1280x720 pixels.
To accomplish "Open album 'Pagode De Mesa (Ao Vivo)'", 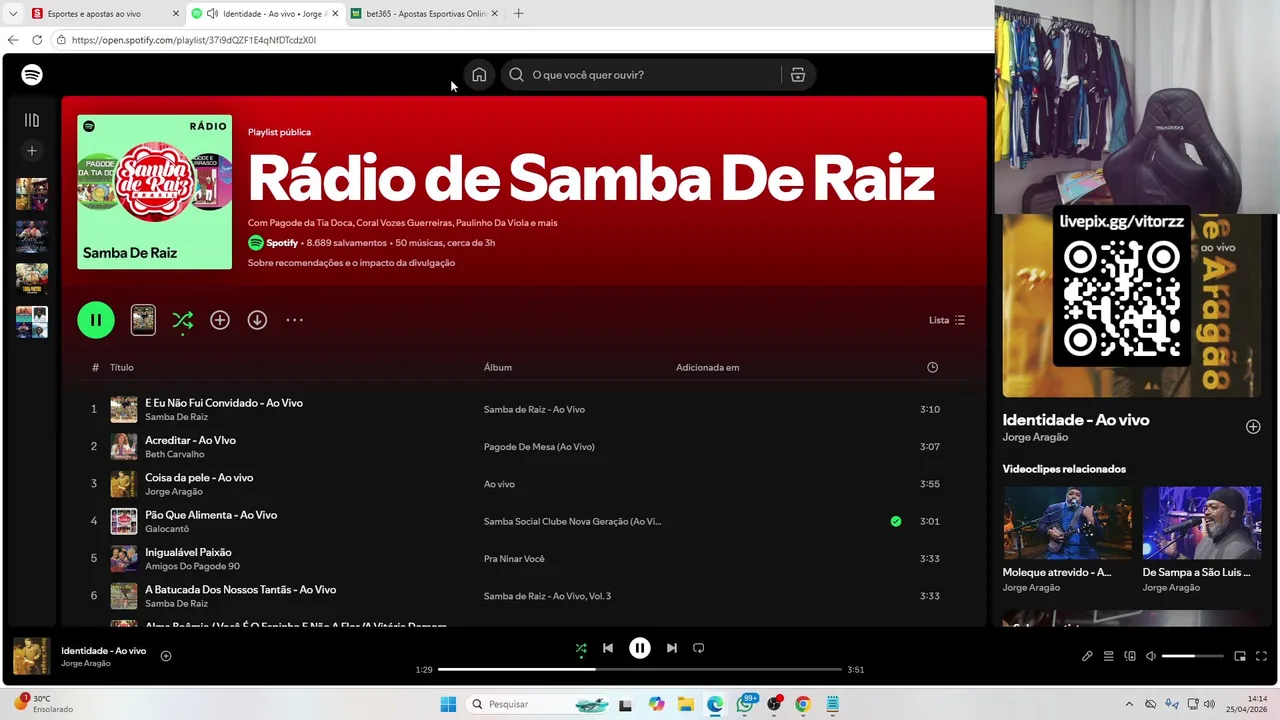I will pyautogui.click(x=539, y=447).
